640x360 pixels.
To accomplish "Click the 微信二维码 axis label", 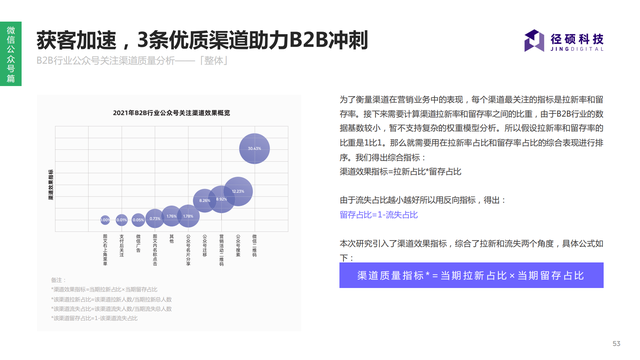I will [x=254, y=245].
